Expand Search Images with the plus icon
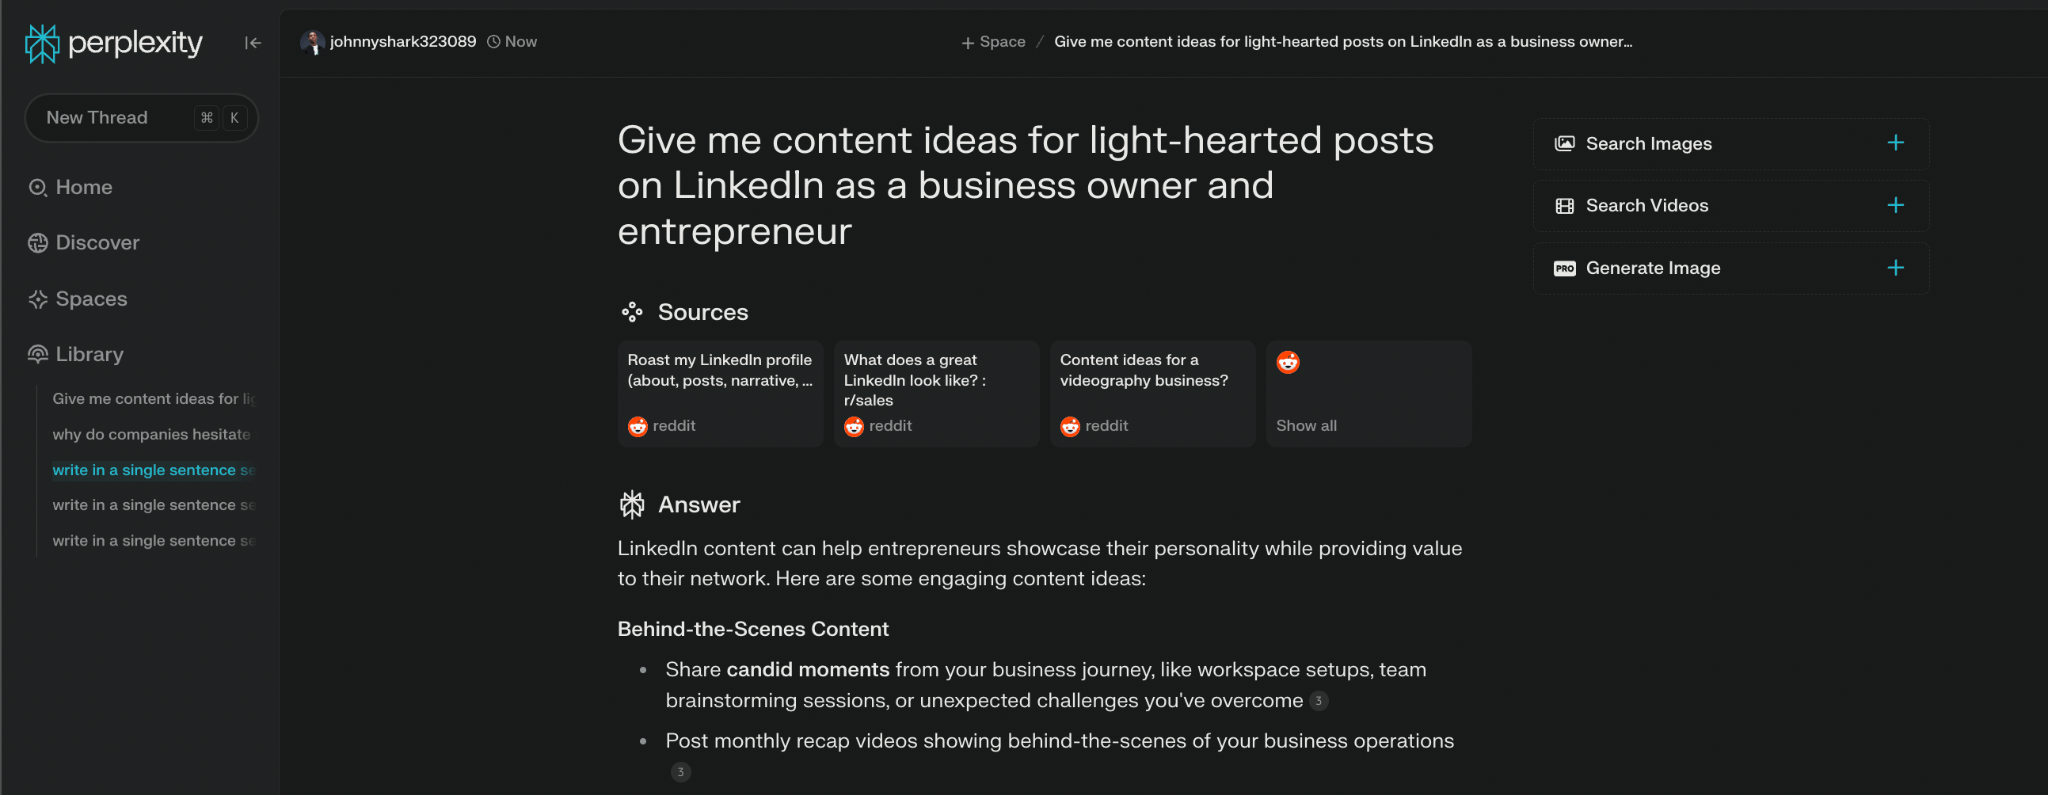 1895,143
